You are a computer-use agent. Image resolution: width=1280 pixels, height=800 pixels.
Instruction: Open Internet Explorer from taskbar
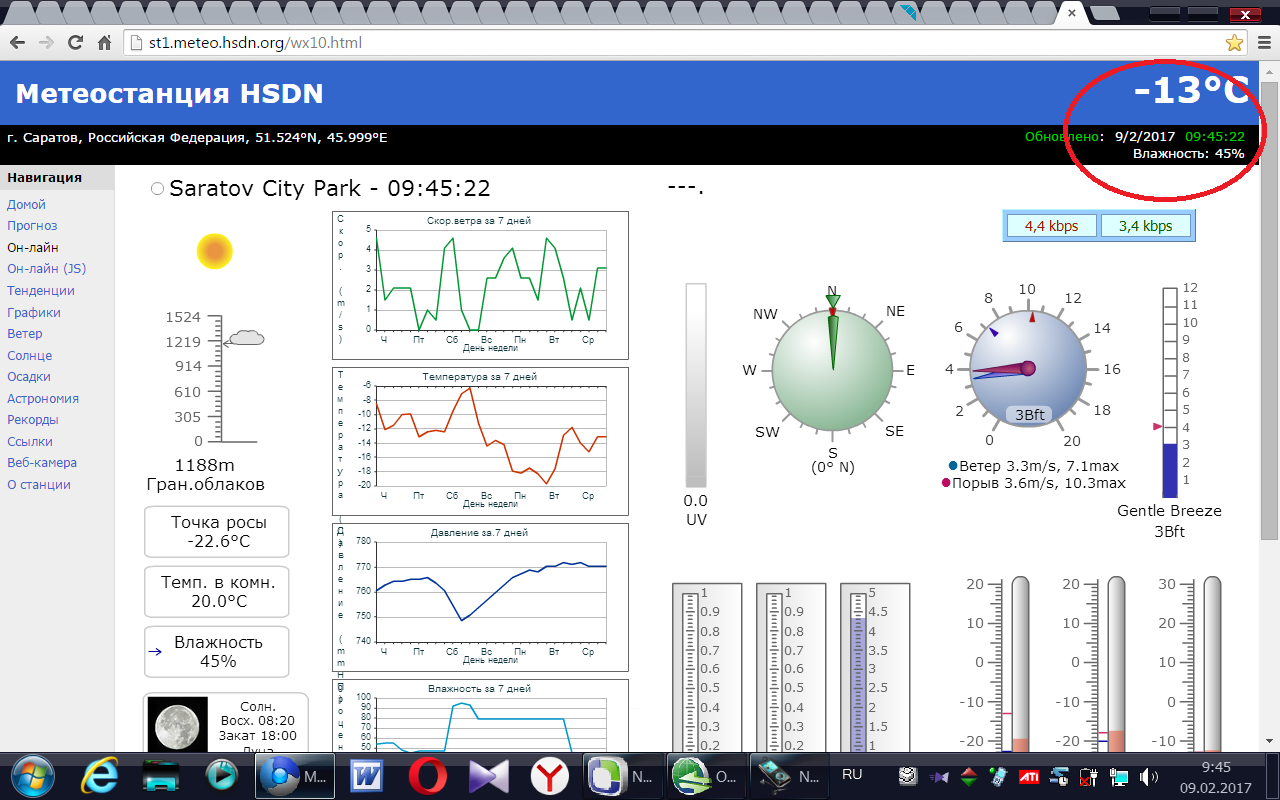[x=100, y=775]
